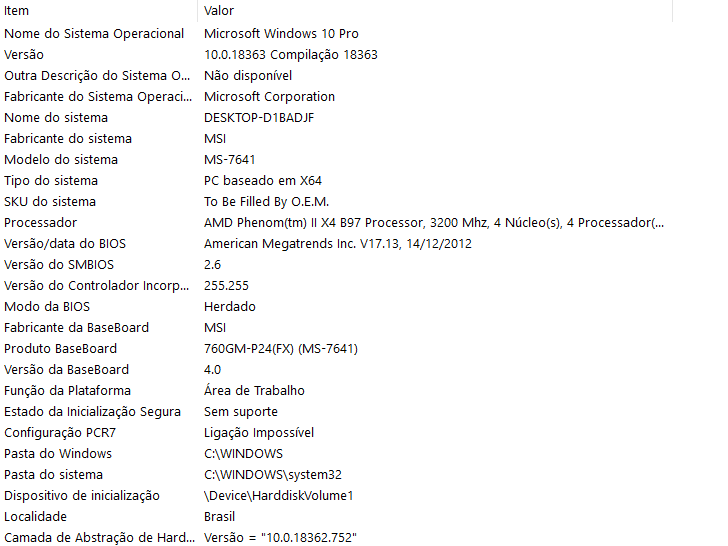Select the SKU do sistema row
Image resolution: width=728 pixels, height=546 pixels.
point(336,202)
